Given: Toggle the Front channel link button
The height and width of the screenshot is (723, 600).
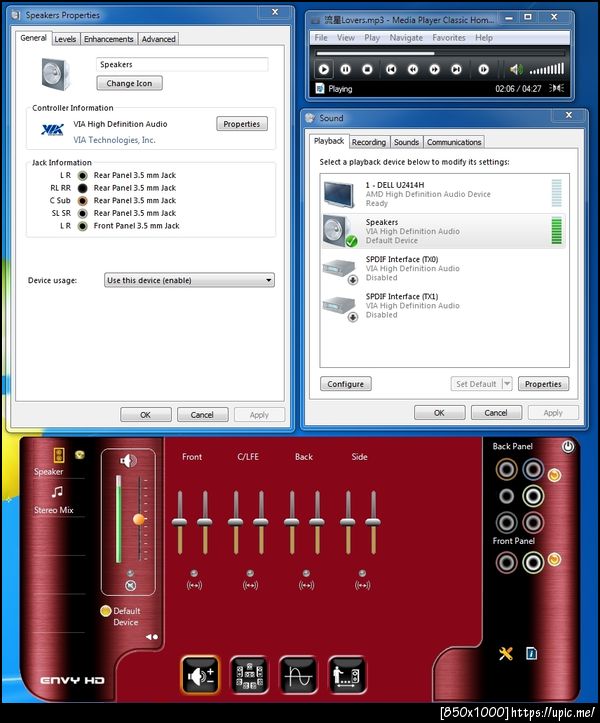Looking at the screenshot, I should 194,586.
